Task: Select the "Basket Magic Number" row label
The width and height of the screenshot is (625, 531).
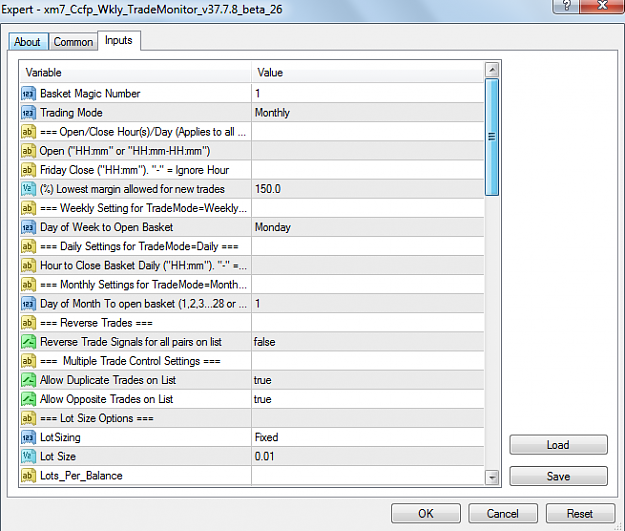Action: (90, 94)
